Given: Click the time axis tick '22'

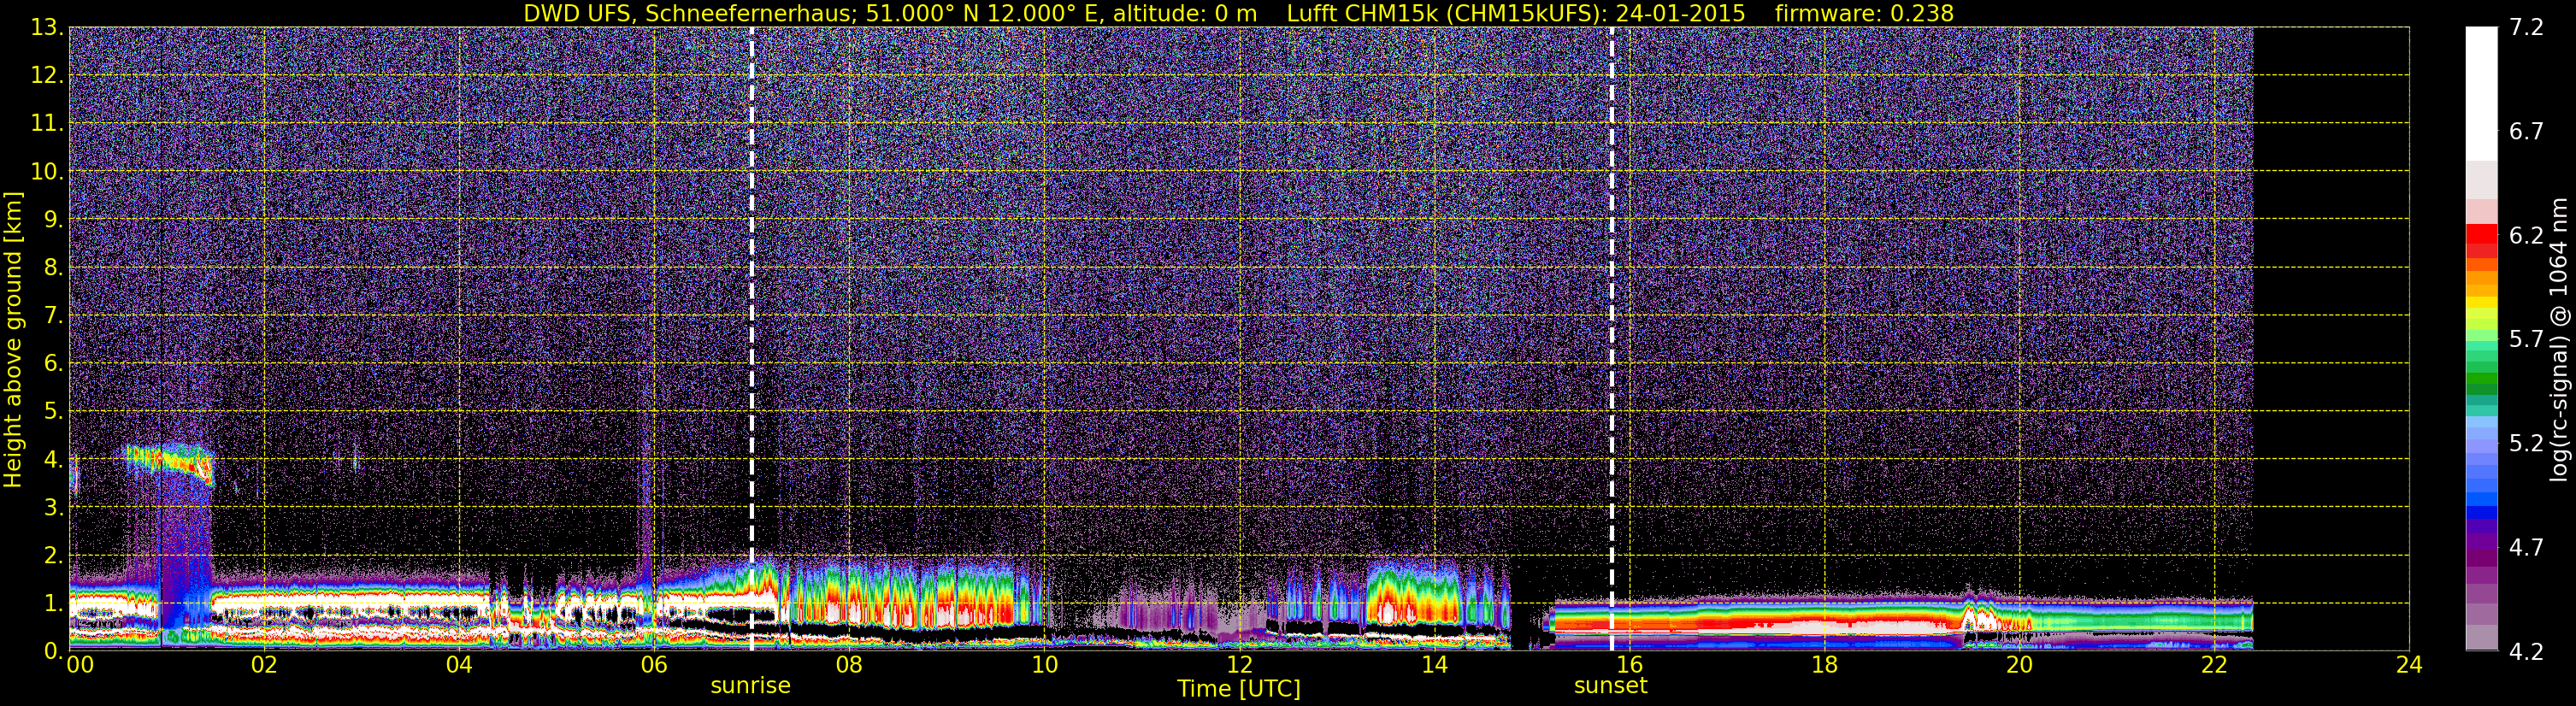Looking at the screenshot, I should (x=2214, y=665).
